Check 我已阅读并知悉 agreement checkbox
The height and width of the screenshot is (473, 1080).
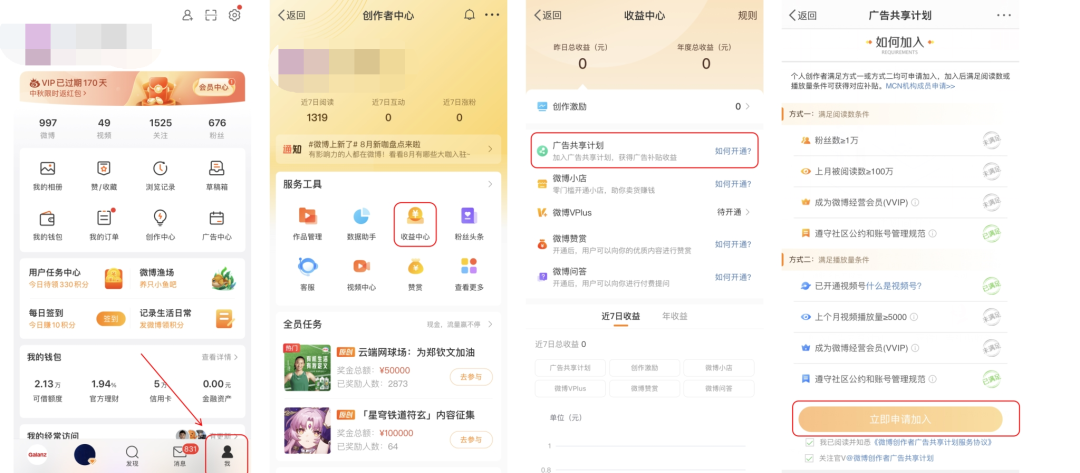810,442
